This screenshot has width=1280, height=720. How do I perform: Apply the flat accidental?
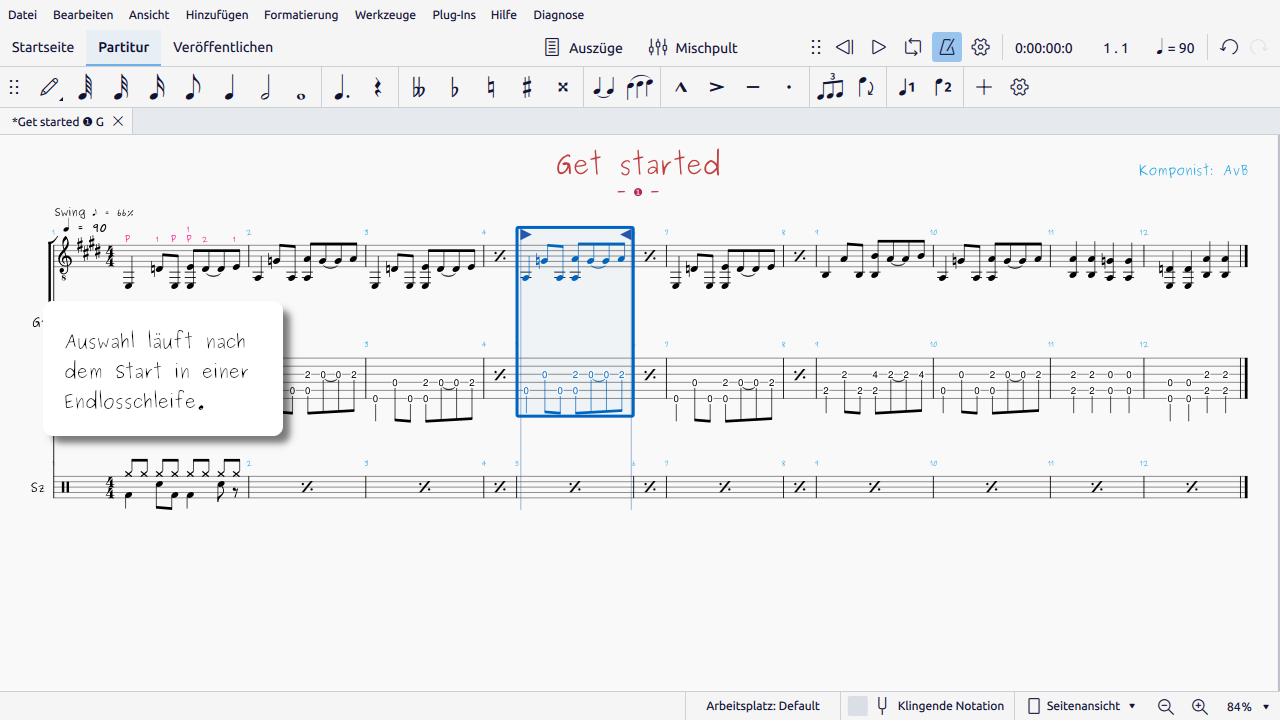pyautogui.click(x=455, y=88)
